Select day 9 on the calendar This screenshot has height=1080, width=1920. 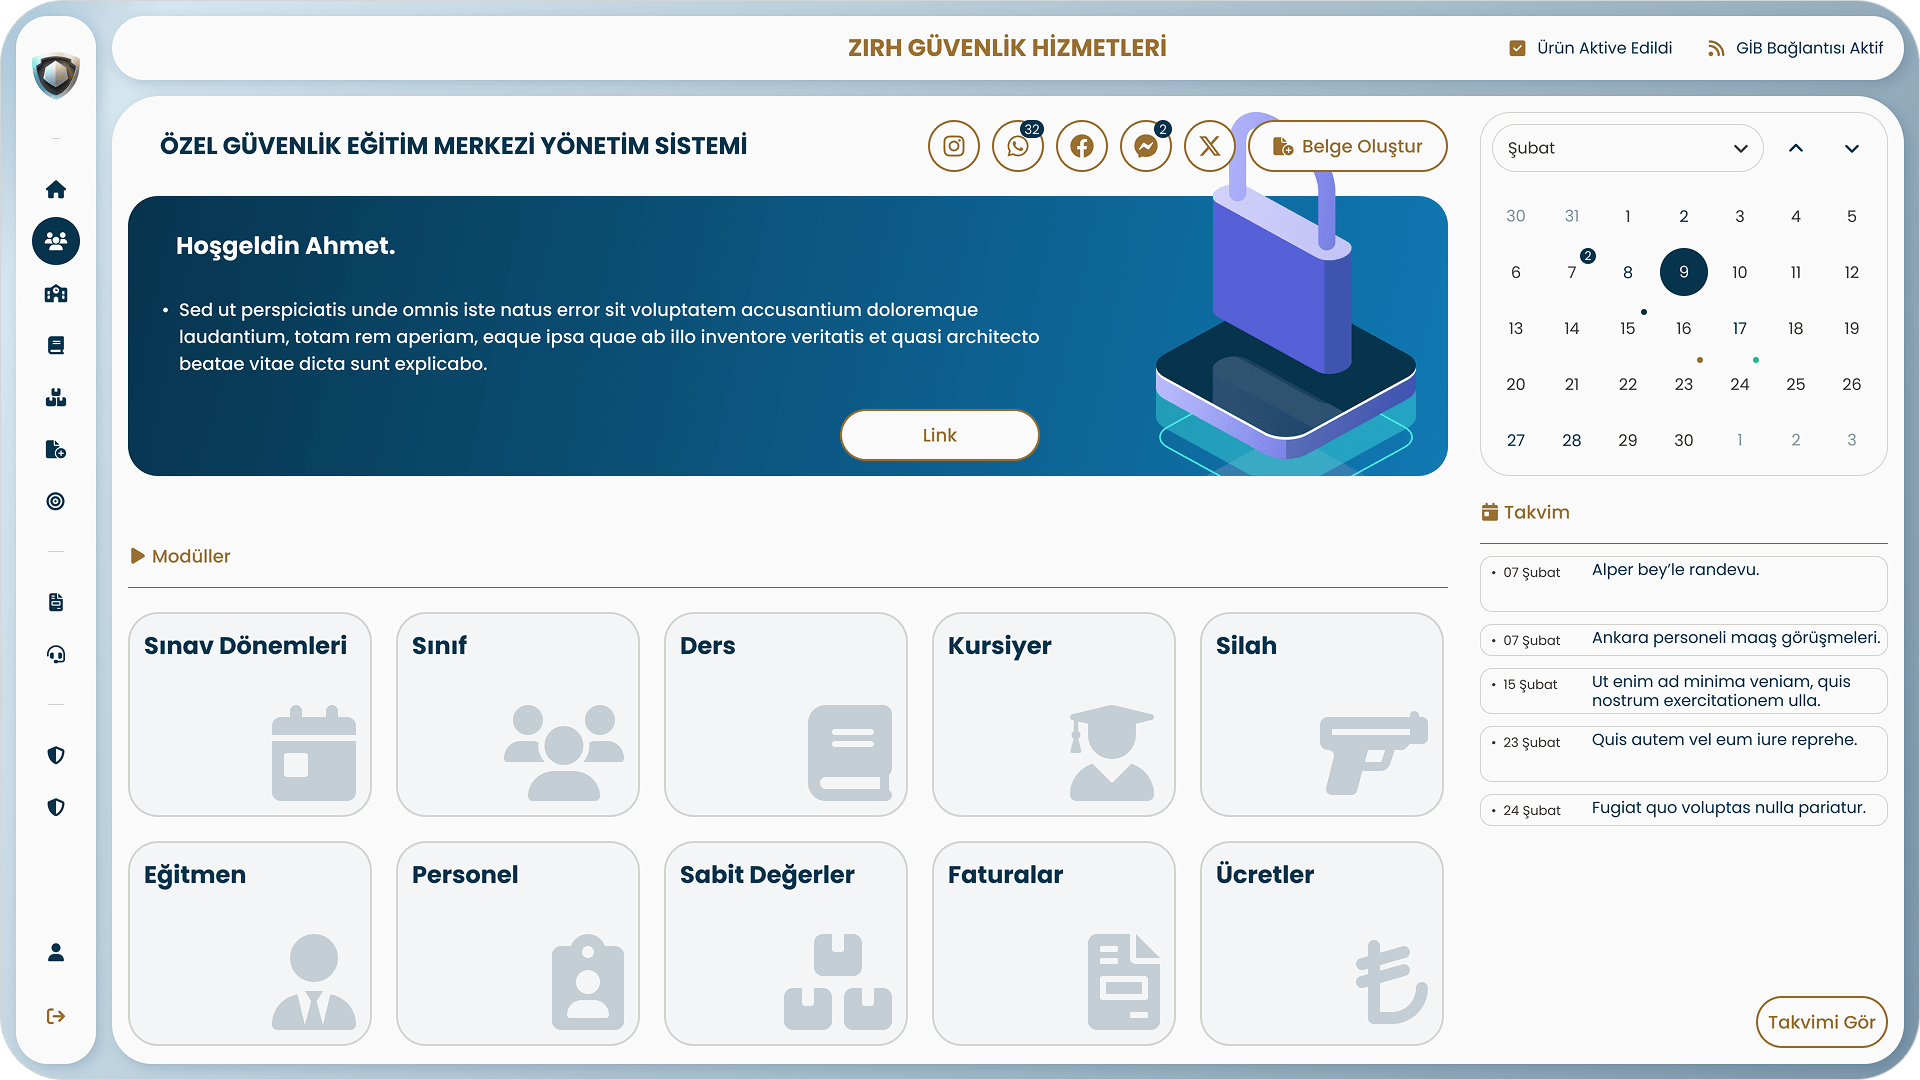coord(1683,271)
